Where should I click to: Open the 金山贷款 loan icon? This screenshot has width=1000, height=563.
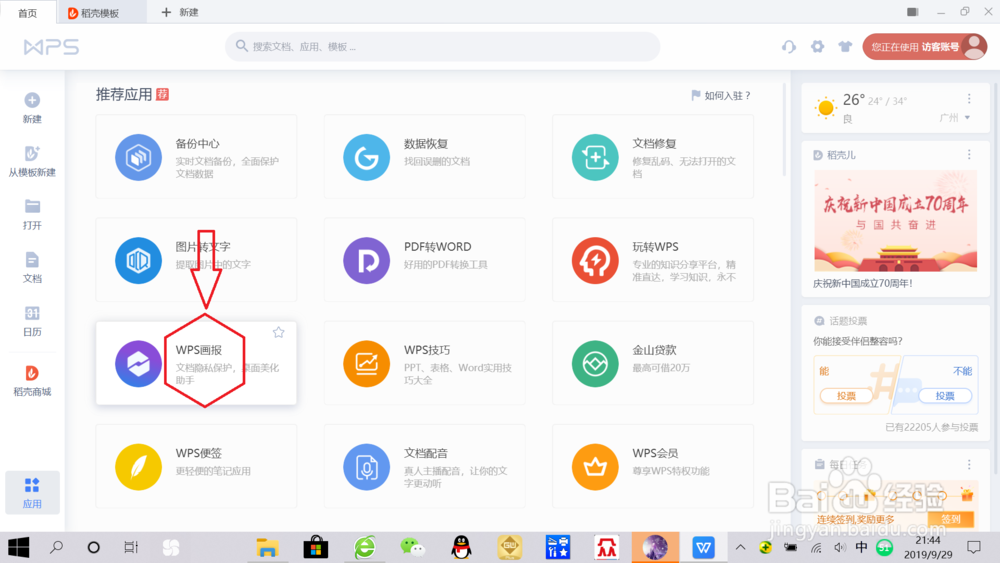[595, 363]
